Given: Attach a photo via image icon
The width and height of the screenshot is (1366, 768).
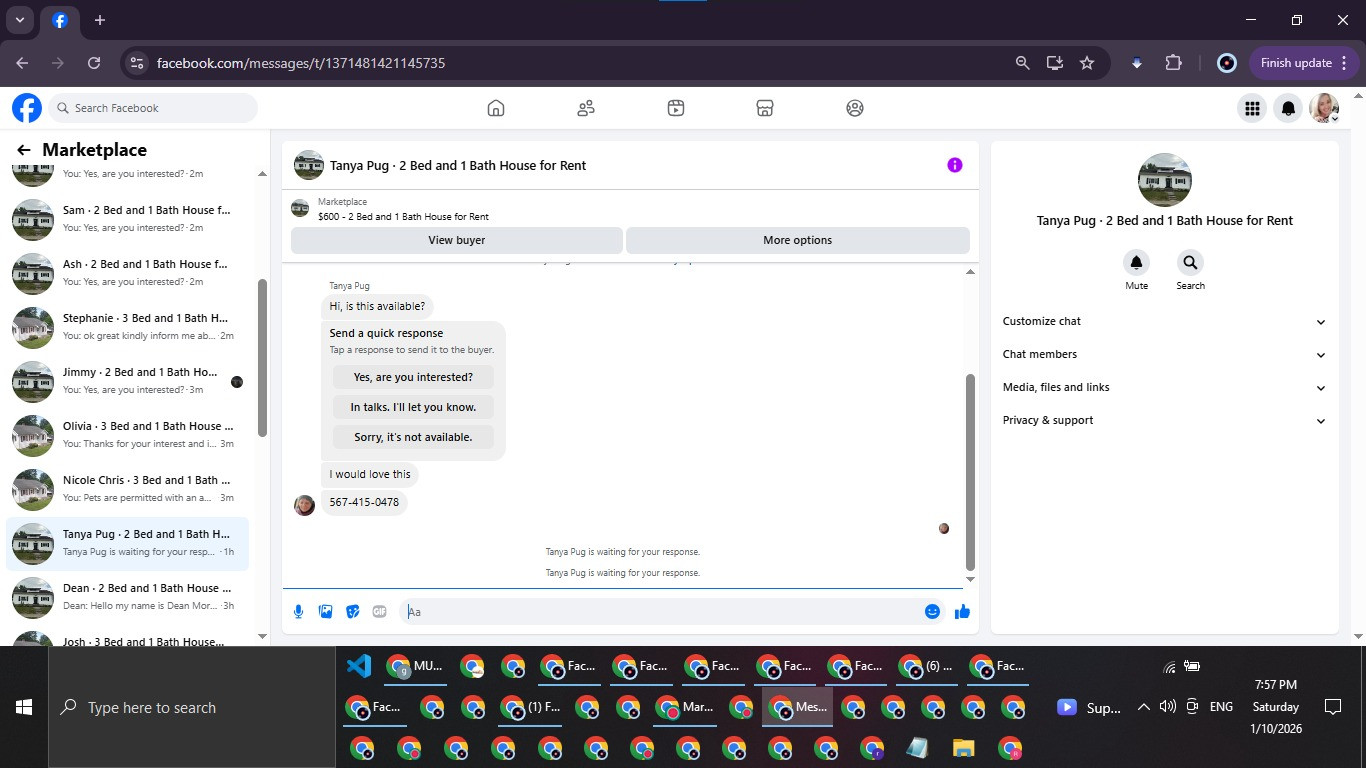Looking at the screenshot, I should tap(325, 611).
